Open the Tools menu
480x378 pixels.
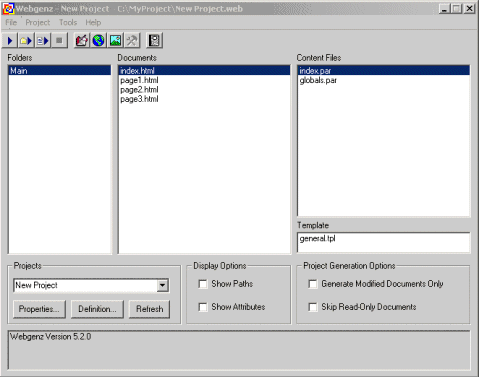pyautogui.click(x=68, y=23)
